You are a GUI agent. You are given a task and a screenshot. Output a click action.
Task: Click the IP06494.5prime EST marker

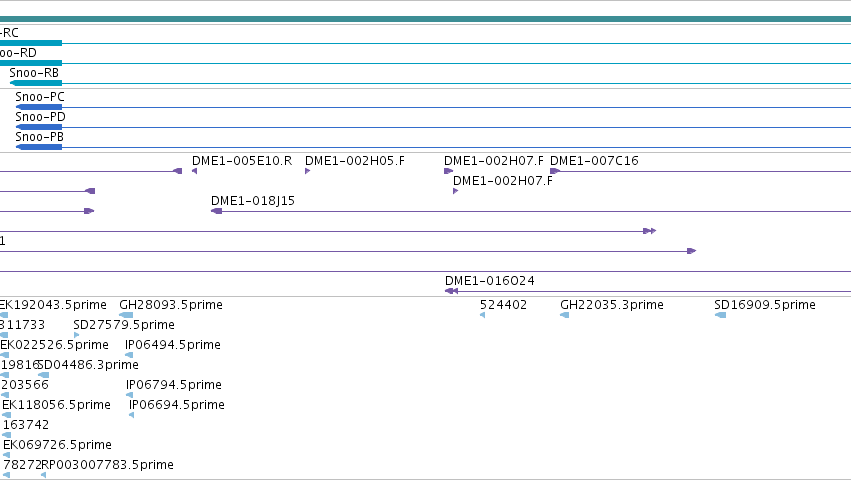pyautogui.click(x=129, y=355)
